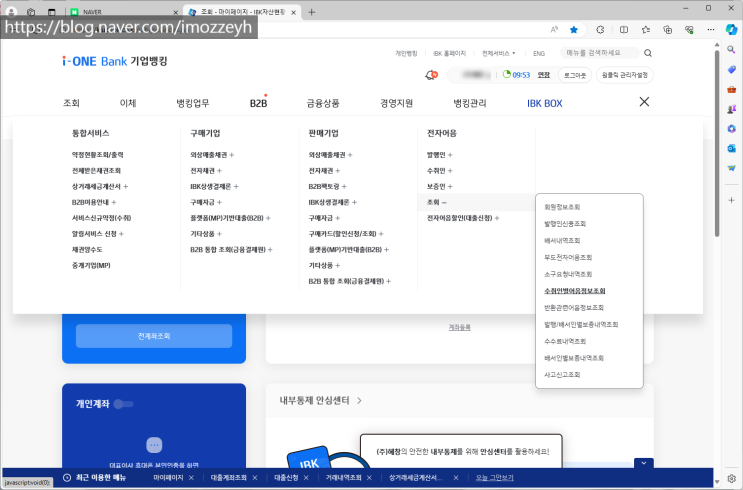The height and width of the screenshot is (490, 743).
Task: Open Edge sidebar tools briefcase icon
Action: [x=732, y=90]
